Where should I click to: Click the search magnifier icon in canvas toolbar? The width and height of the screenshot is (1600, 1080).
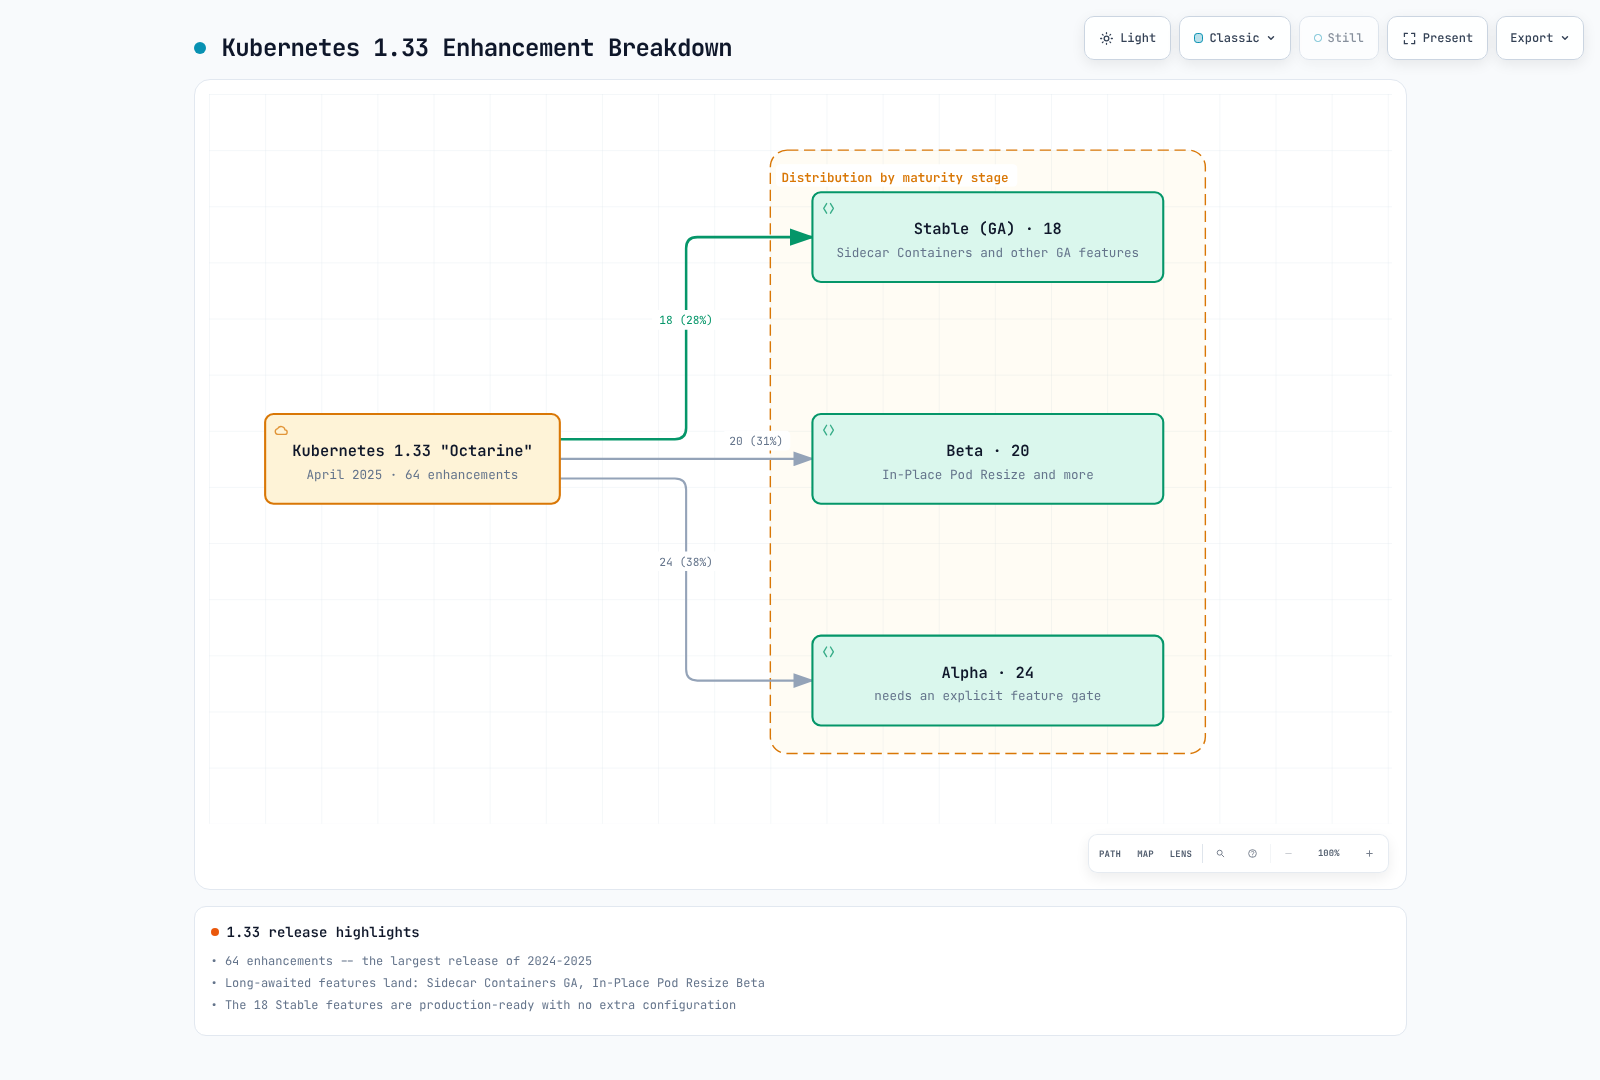(1220, 854)
